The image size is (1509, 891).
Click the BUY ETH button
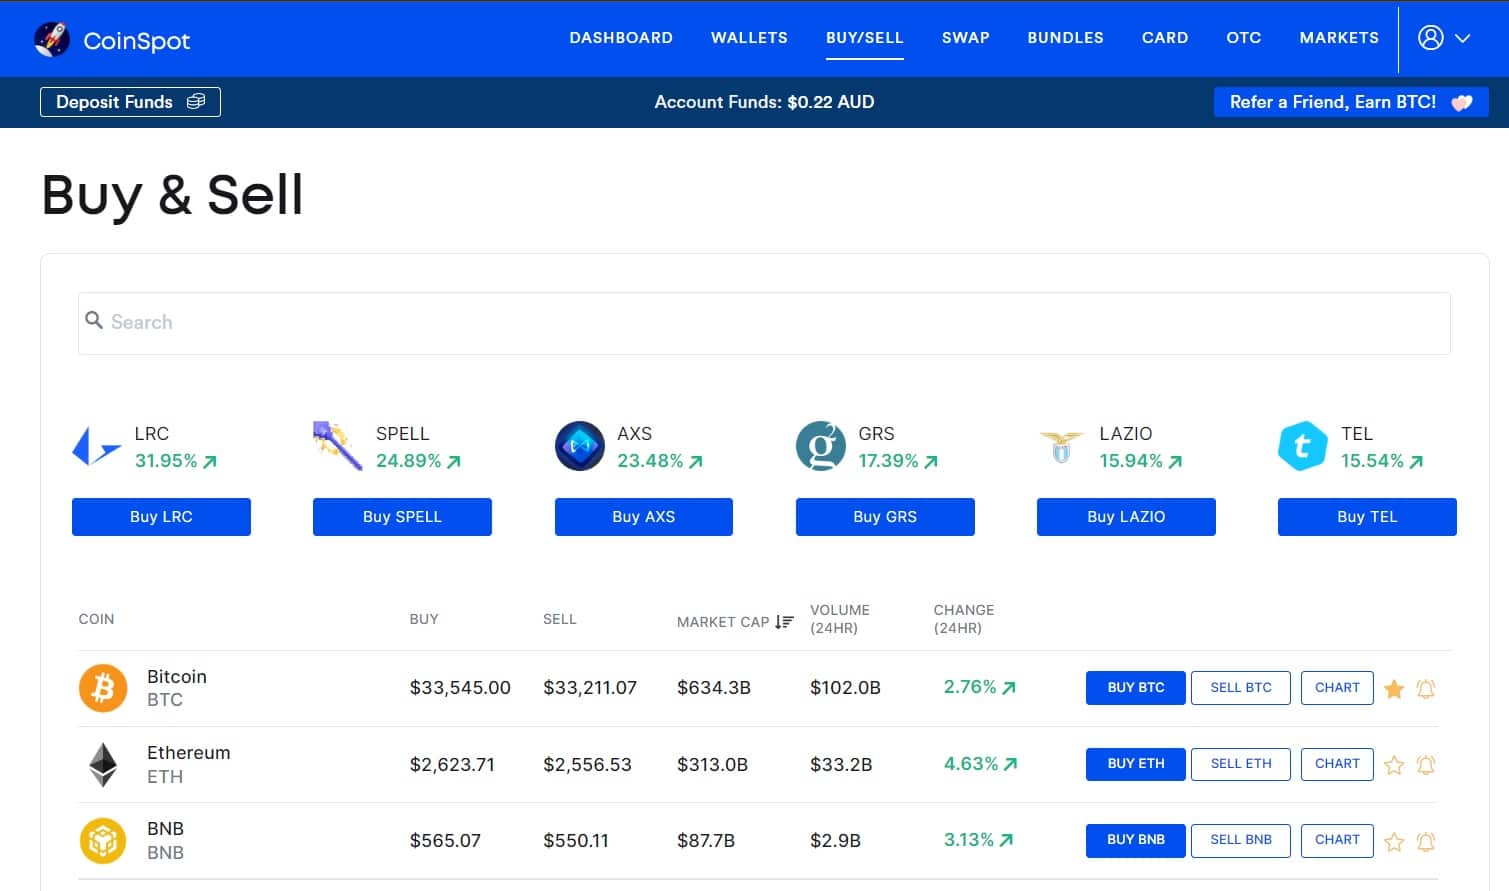click(1136, 764)
